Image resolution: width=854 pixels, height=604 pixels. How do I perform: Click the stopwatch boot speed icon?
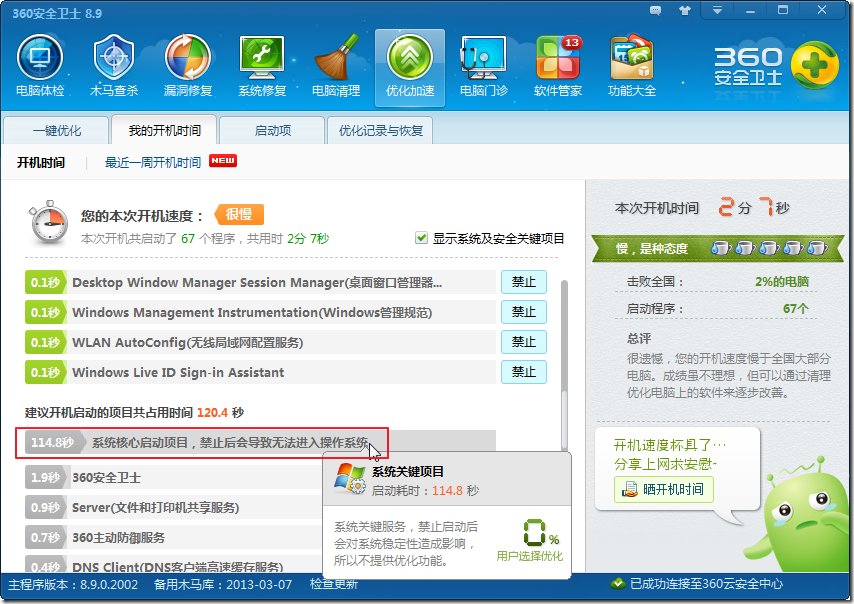pyautogui.click(x=49, y=223)
